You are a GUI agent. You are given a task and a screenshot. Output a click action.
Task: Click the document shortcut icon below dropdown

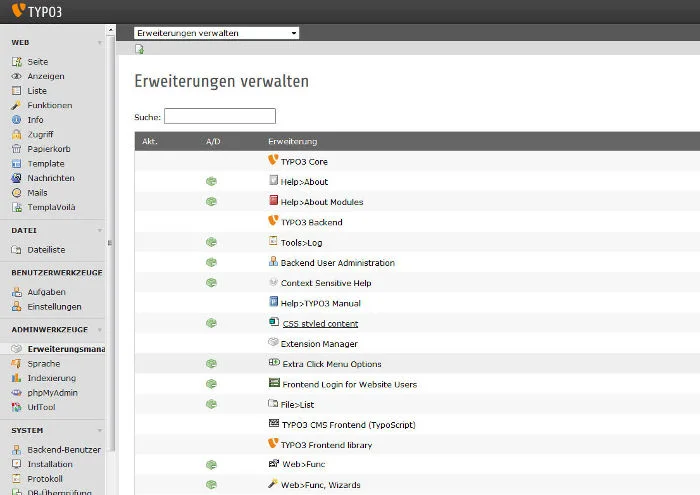(140, 49)
